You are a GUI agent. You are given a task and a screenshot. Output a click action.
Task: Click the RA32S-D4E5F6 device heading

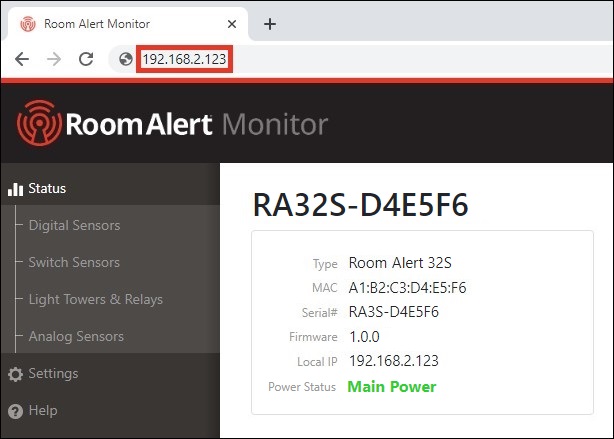(361, 205)
